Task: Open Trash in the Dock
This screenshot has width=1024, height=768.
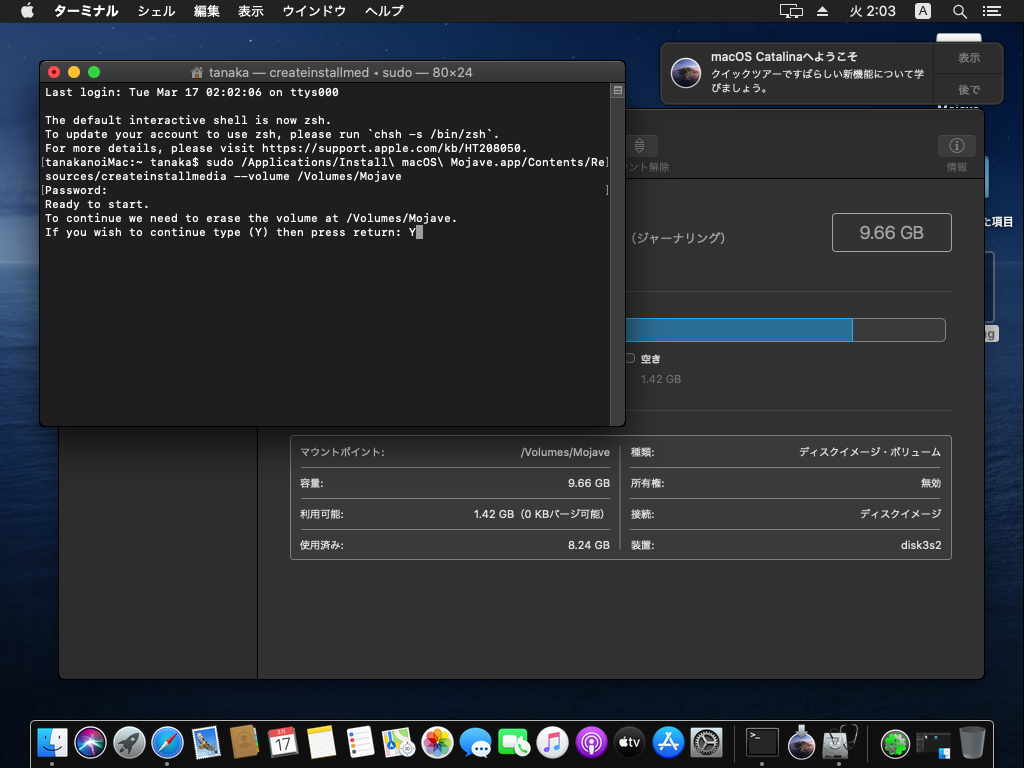Action: [972, 743]
